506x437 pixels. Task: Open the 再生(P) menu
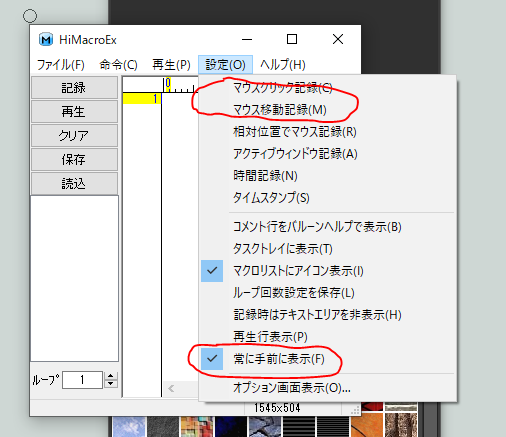coord(171,65)
